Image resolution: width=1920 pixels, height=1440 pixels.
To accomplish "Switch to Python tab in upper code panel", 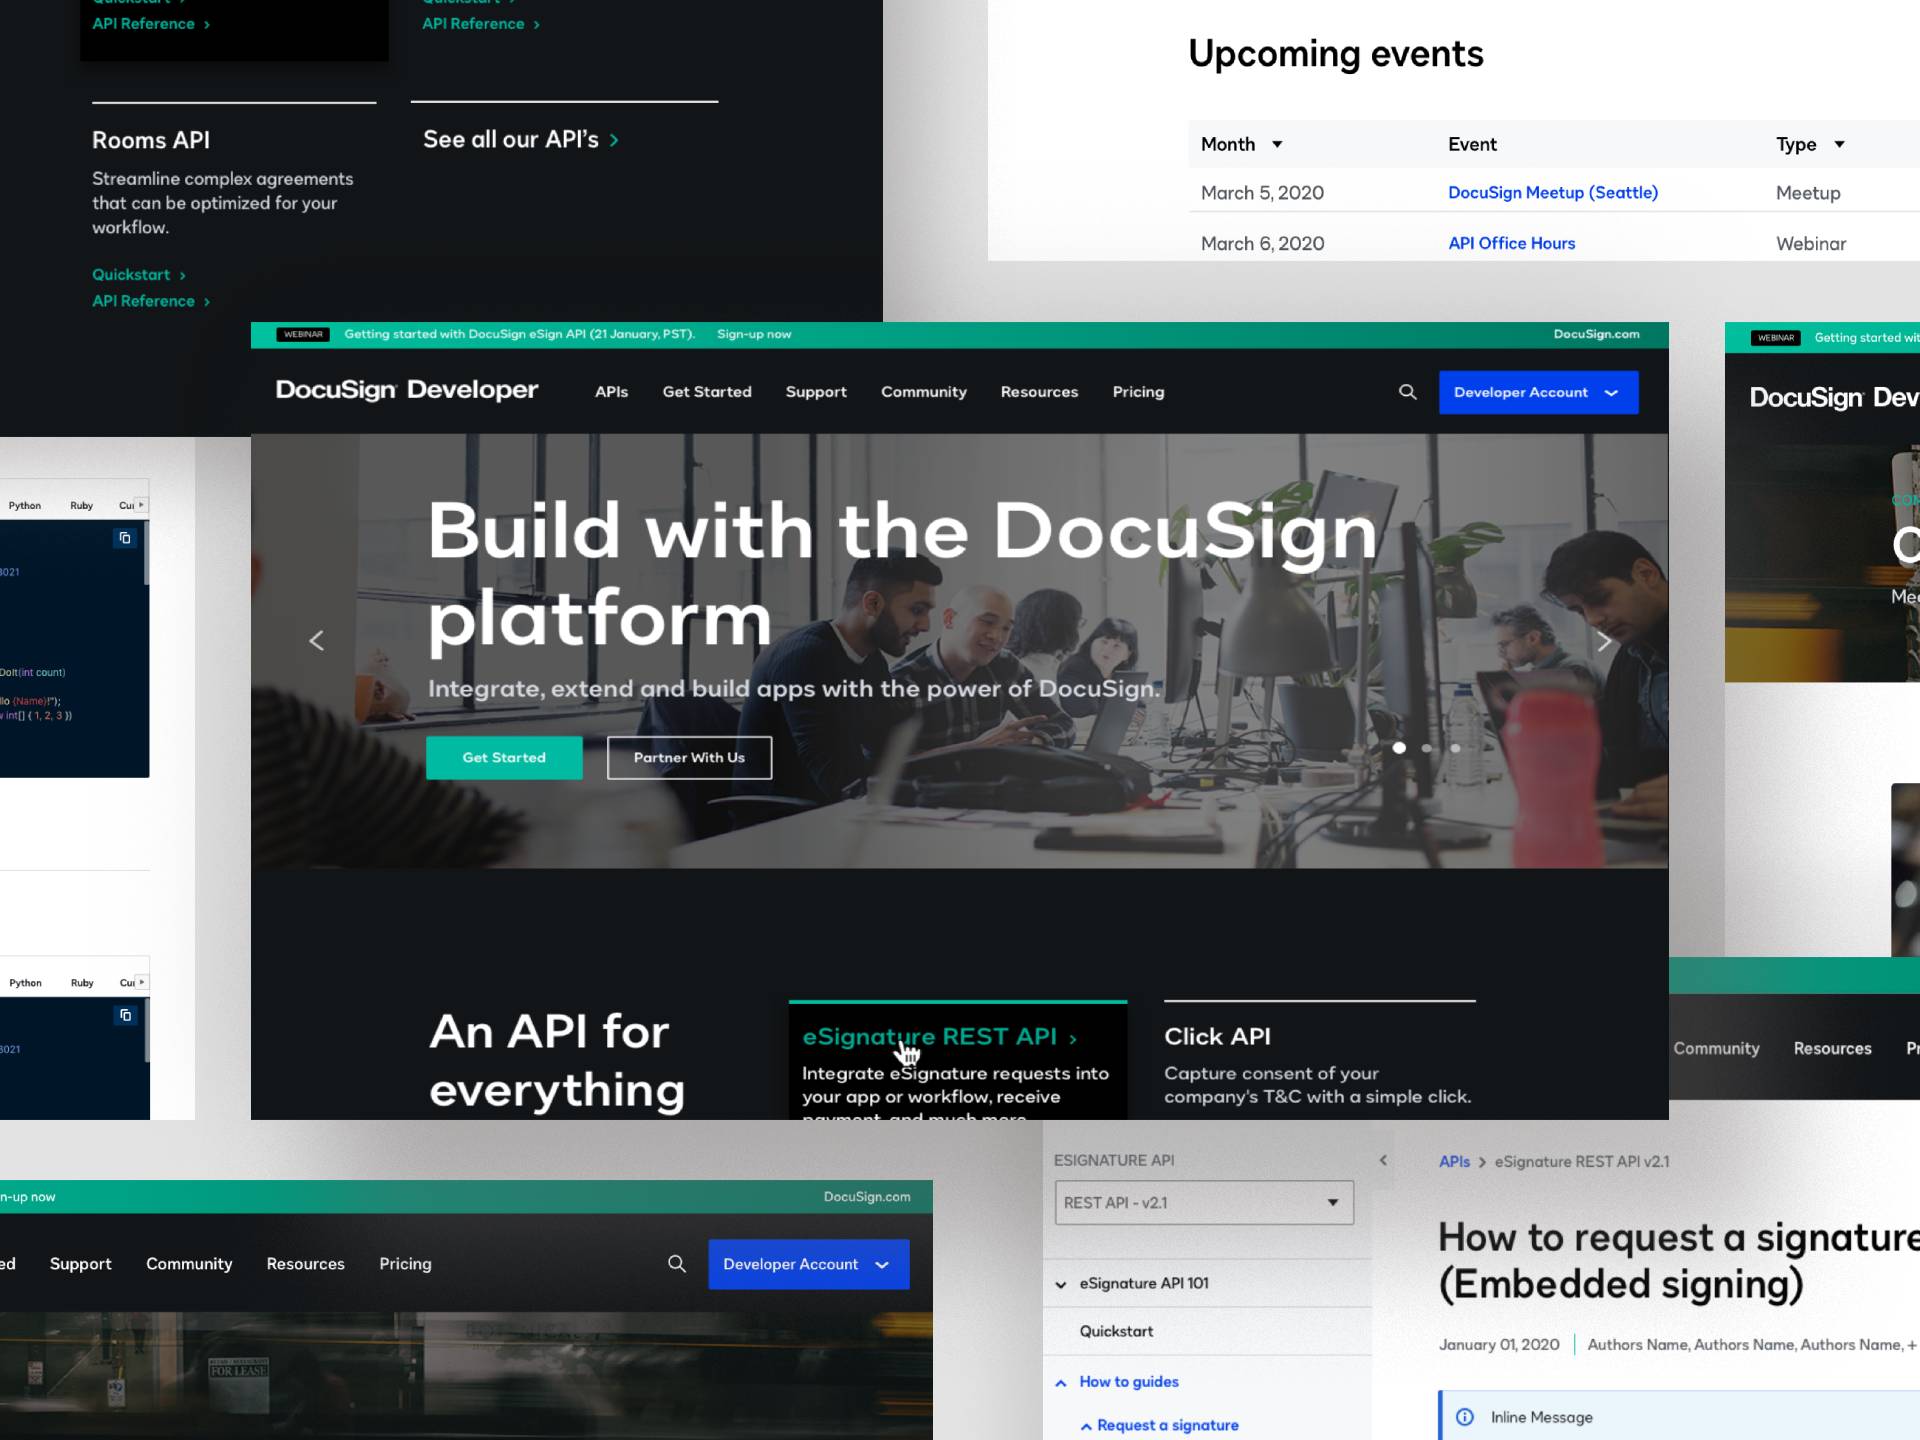I will pyautogui.click(x=25, y=506).
